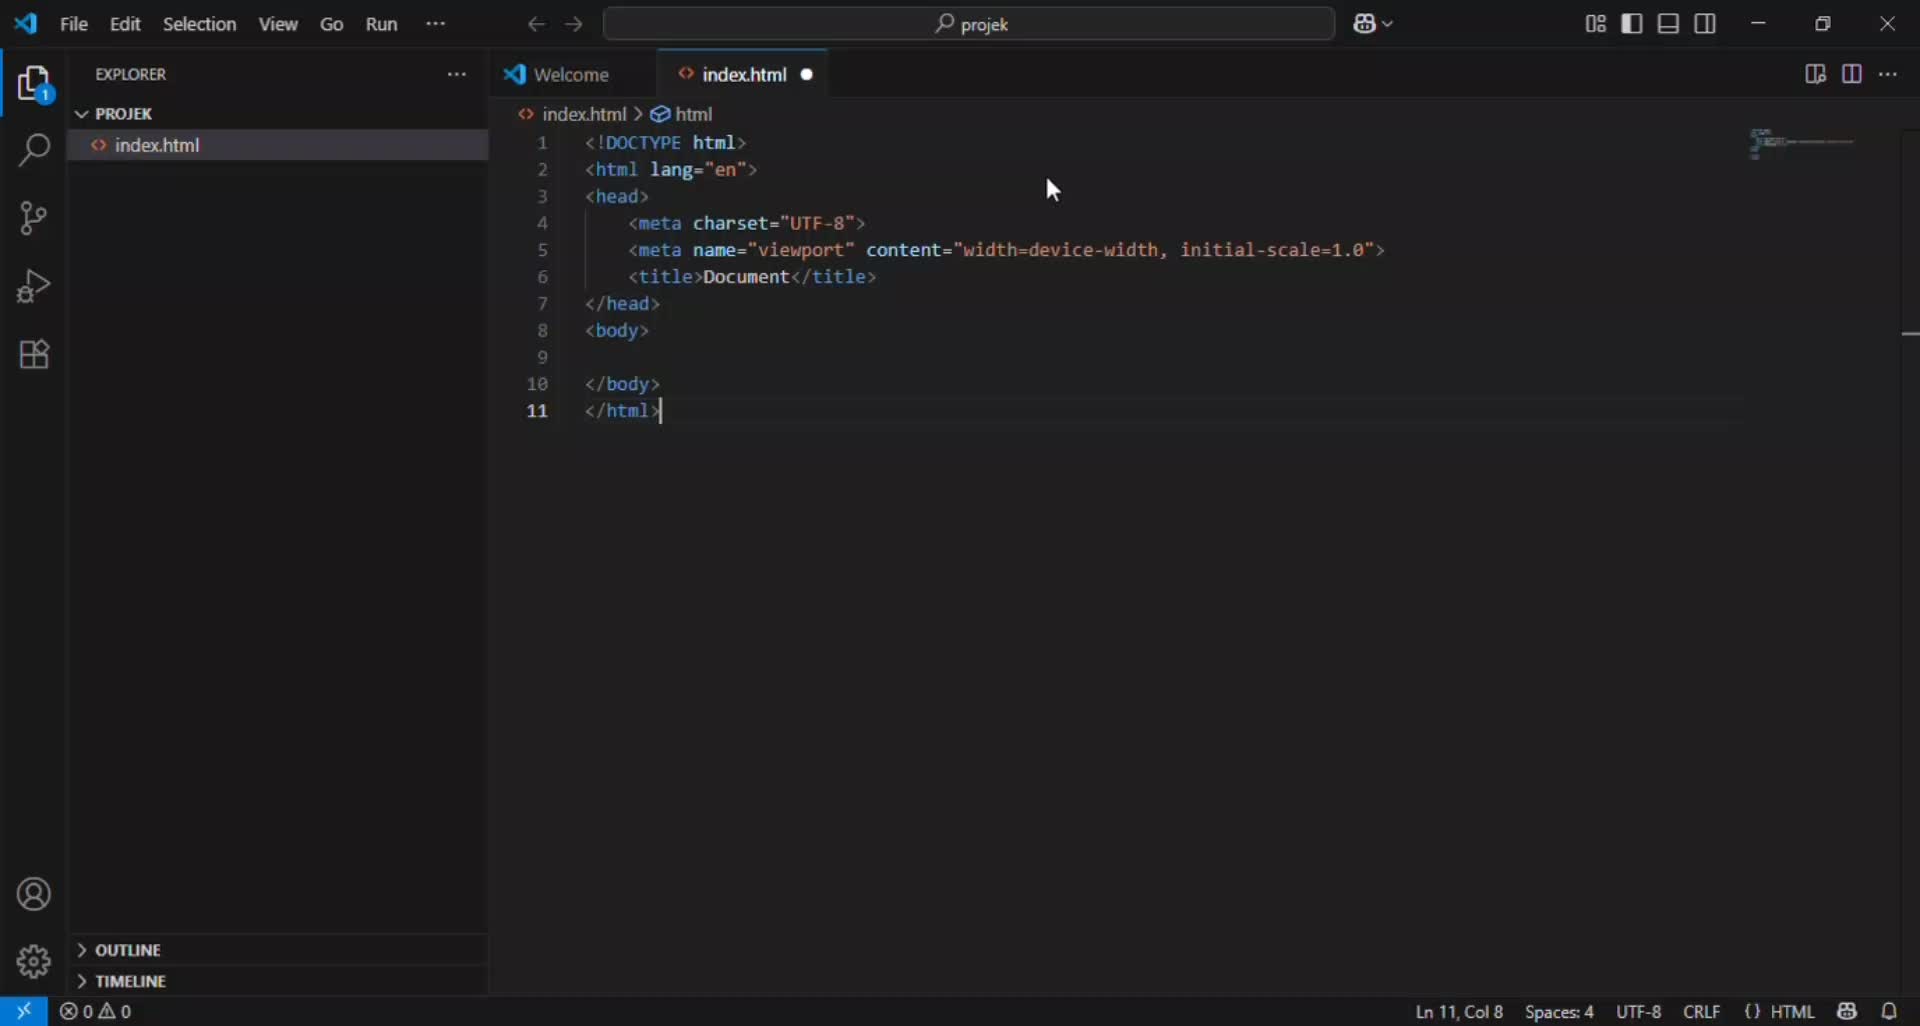Open the Explorer view in activity bar
The height and width of the screenshot is (1026, 1920).
tap(34, 85)
